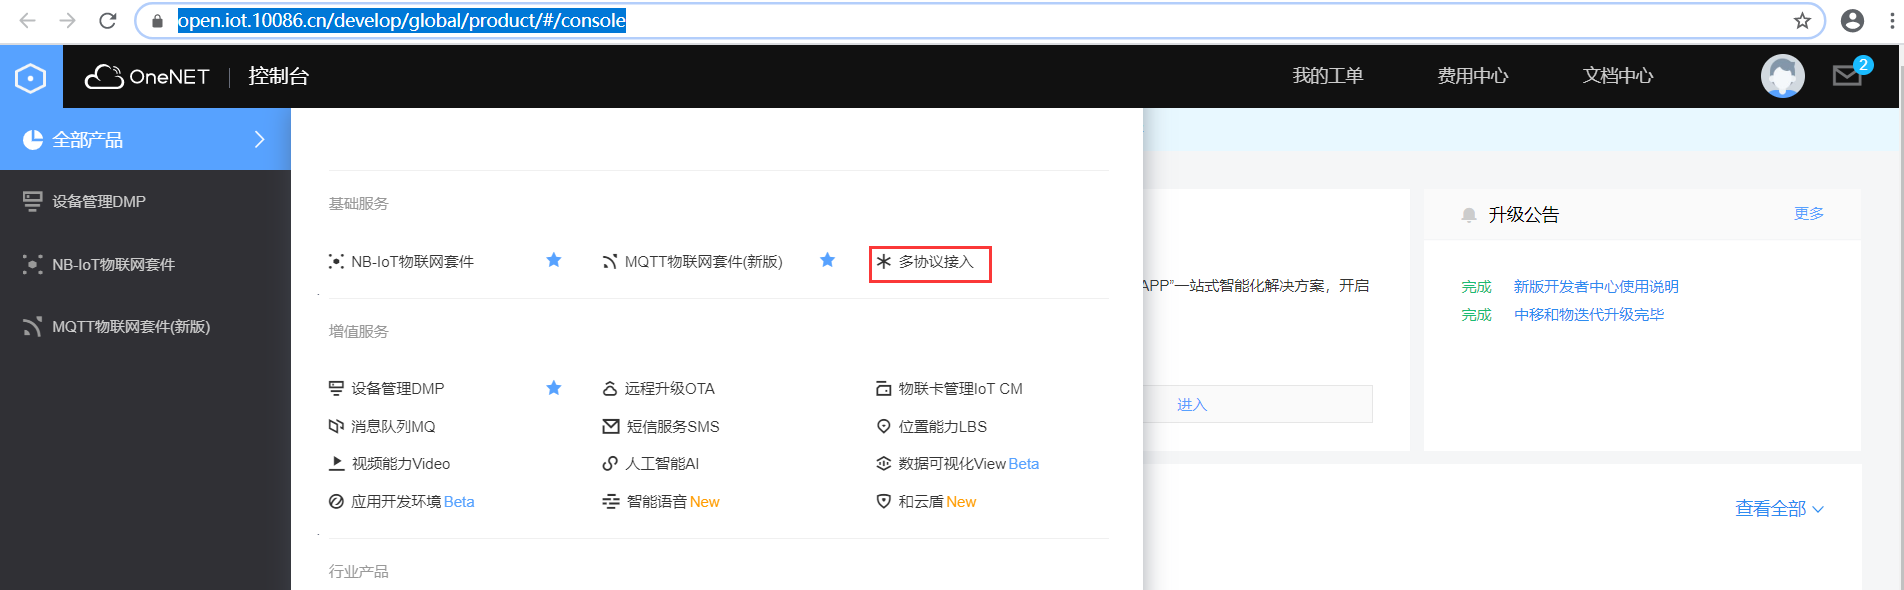Toggle favorite star for MQTT物联网套件(新版)
The width and height of the screenshot is (1904, 590).
pos(827,261)
